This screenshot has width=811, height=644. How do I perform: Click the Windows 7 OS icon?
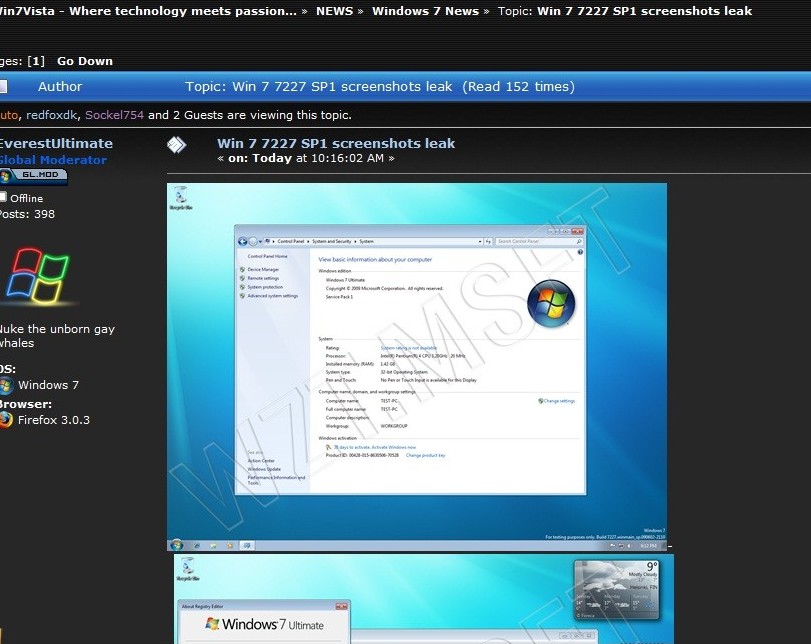pos(6,385)
